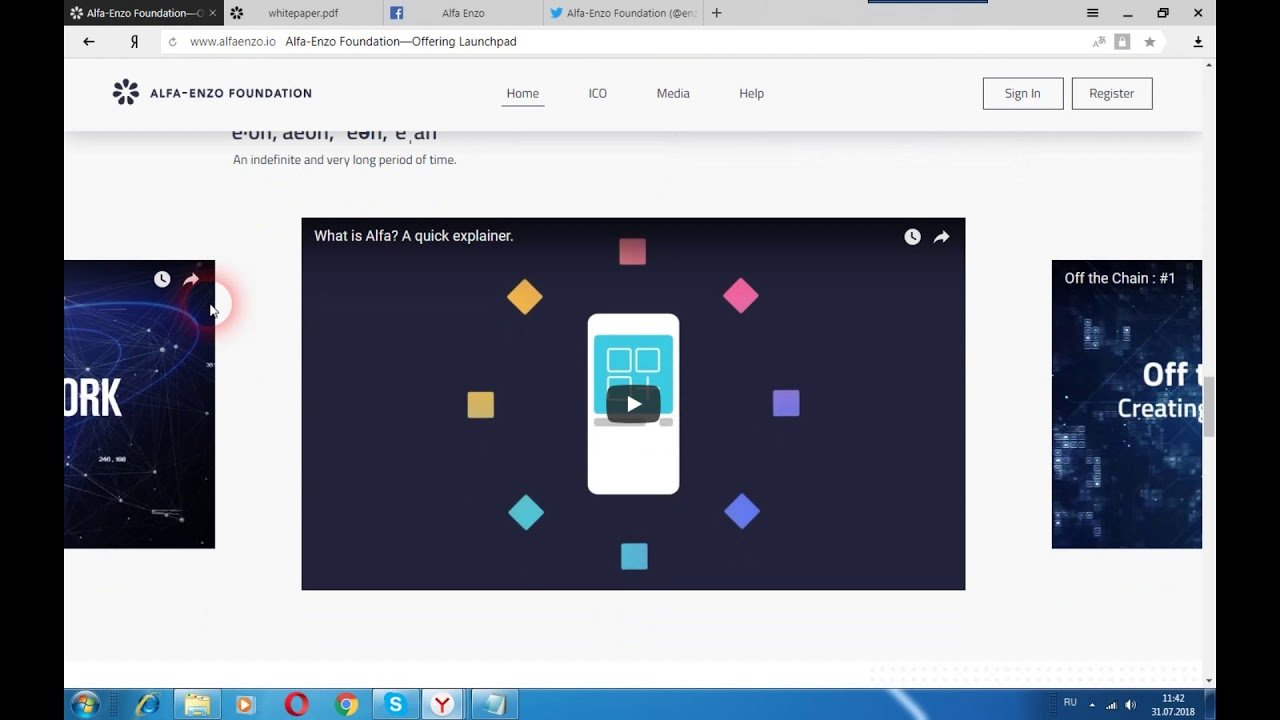1280x720 pixels.
Task: Switch to the Alfa Enzo Facebook tab
Action: click(463, 13)
